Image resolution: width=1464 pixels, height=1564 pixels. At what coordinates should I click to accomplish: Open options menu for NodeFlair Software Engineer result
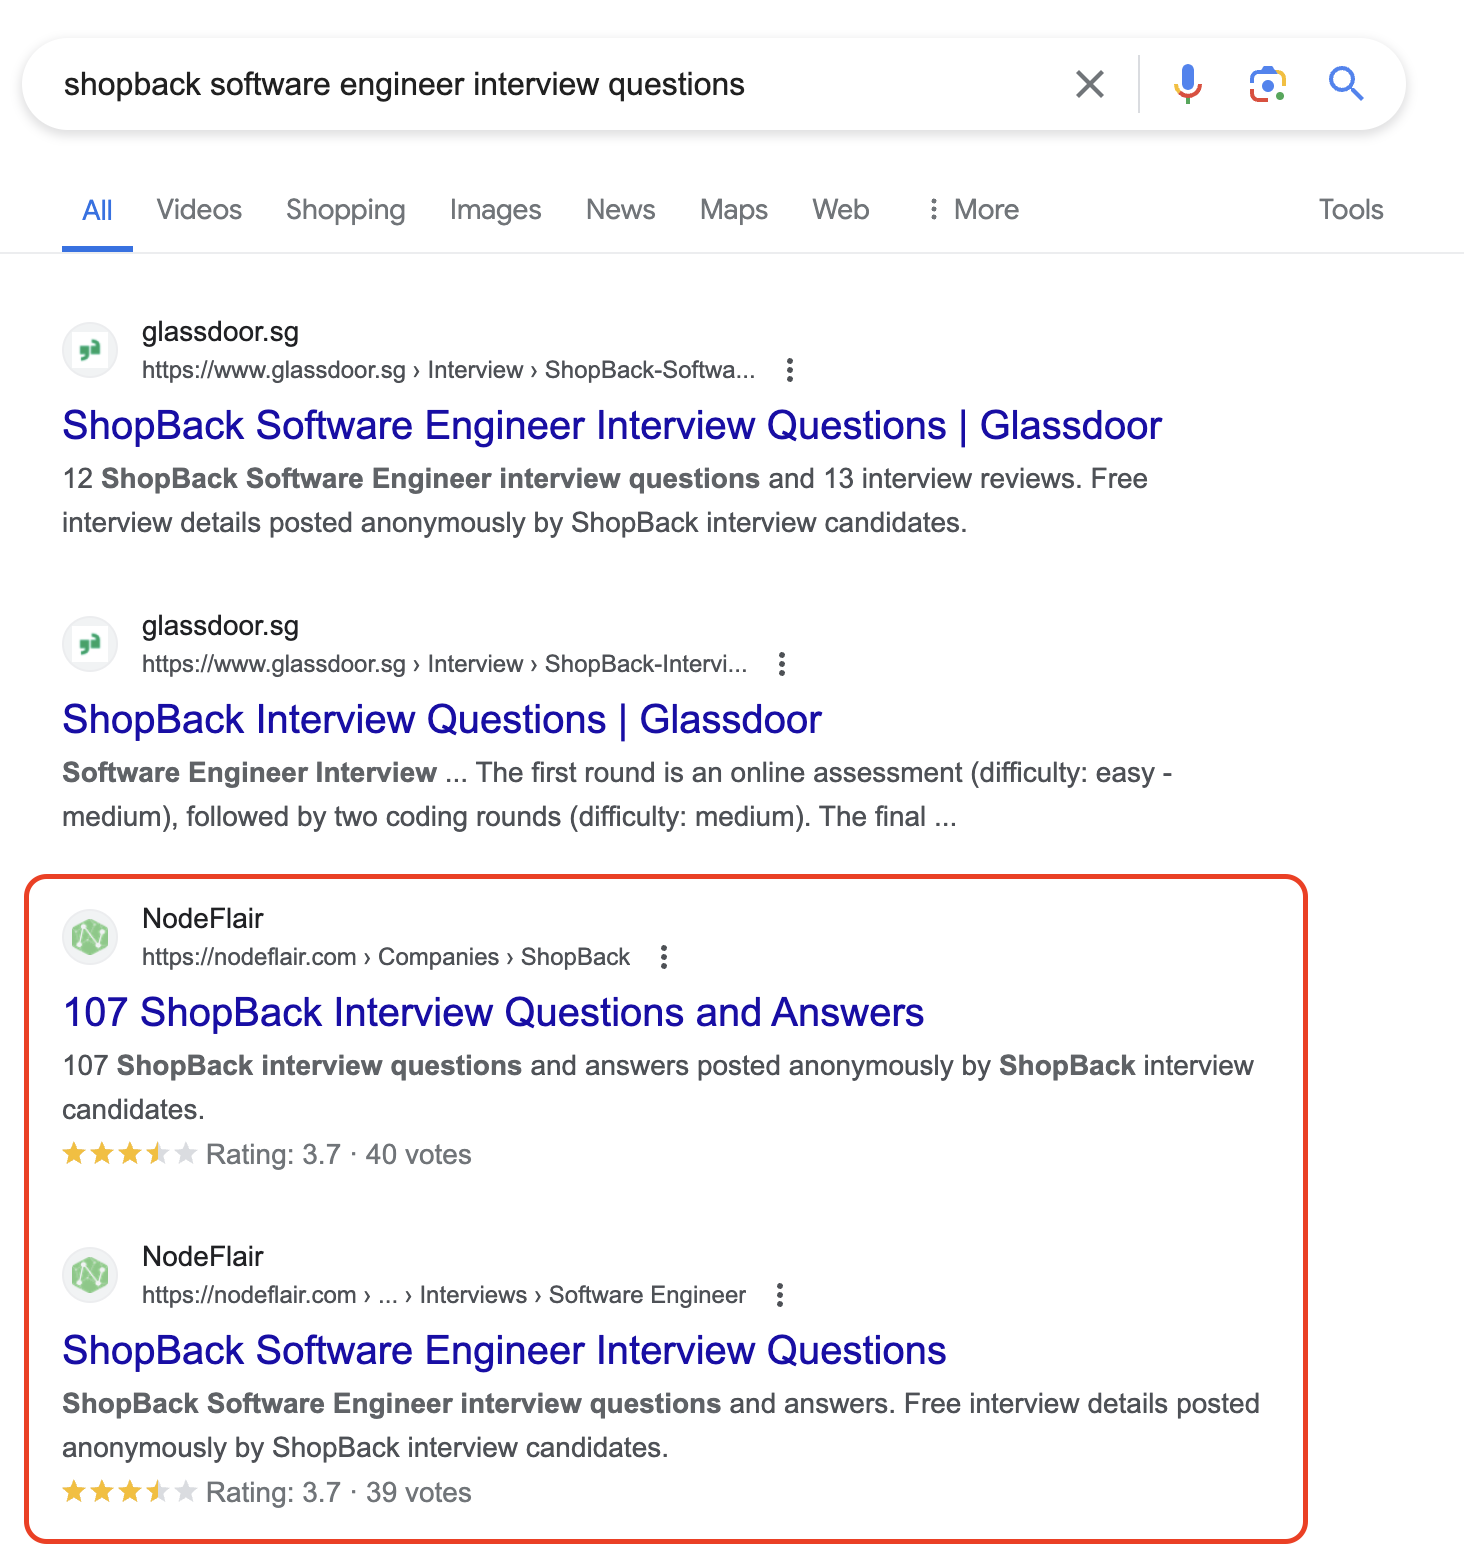(780, 1295)
